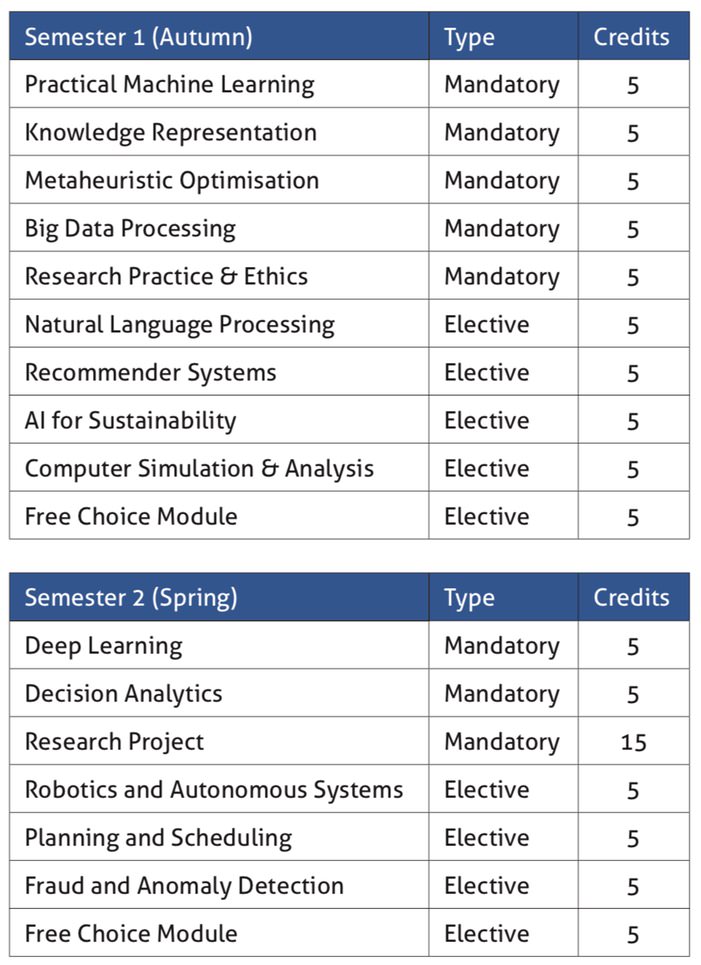Click the Semester 2 Free Choice Module
The height and width of the screenshot is (965, 701).
coord(131,934)
